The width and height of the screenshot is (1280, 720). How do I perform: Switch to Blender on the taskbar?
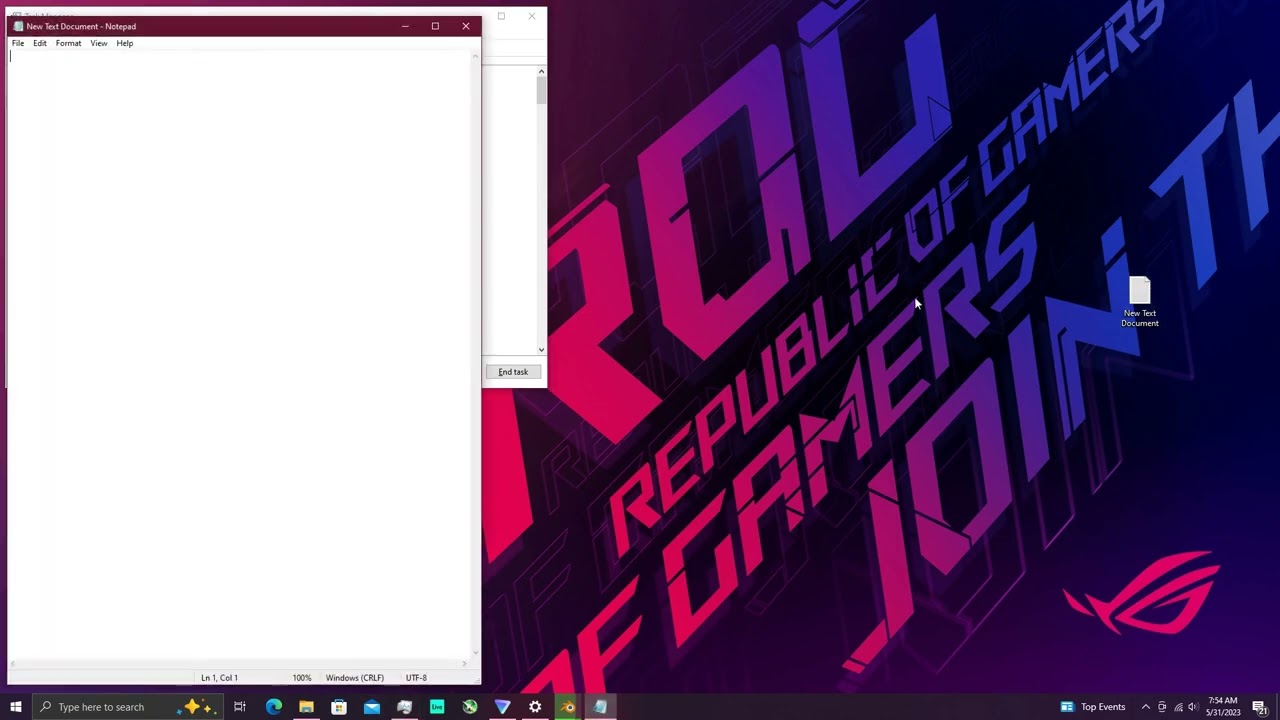[x=568, y=707]
